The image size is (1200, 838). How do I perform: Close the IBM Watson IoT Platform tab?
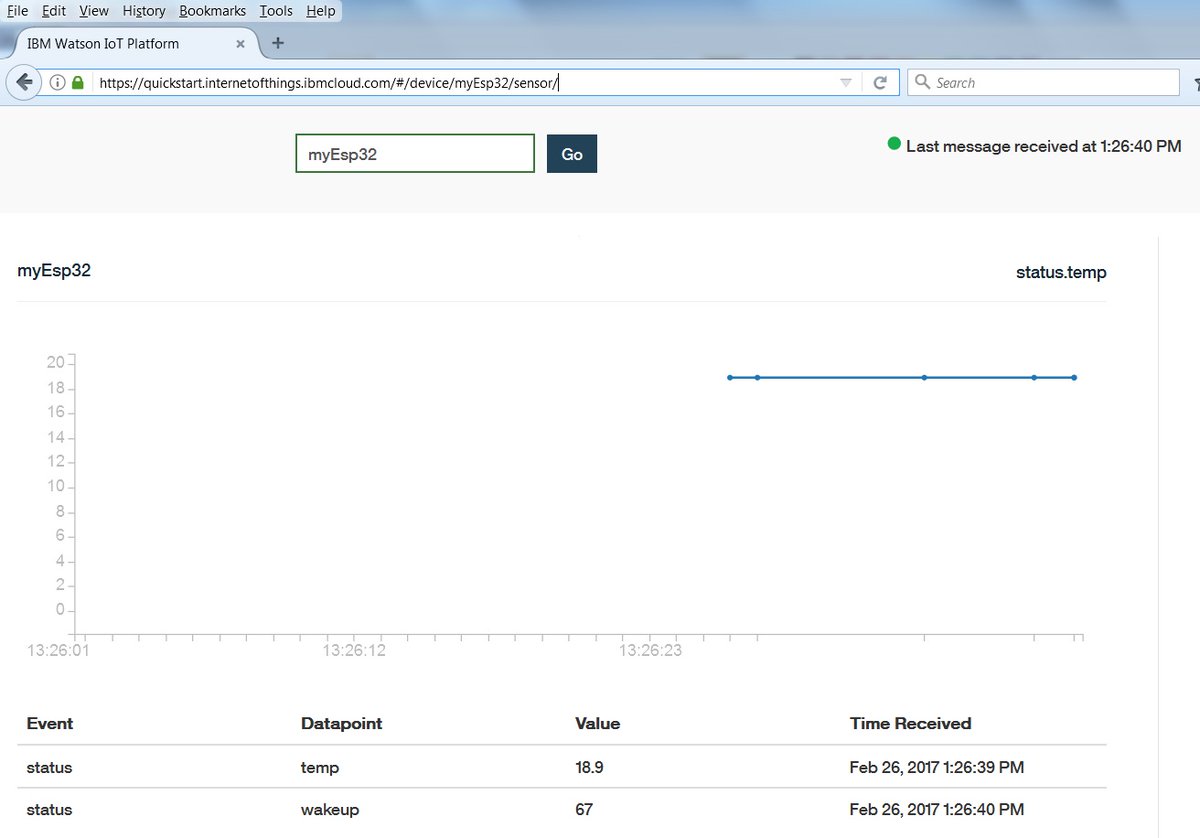click(x=240, y=44)
